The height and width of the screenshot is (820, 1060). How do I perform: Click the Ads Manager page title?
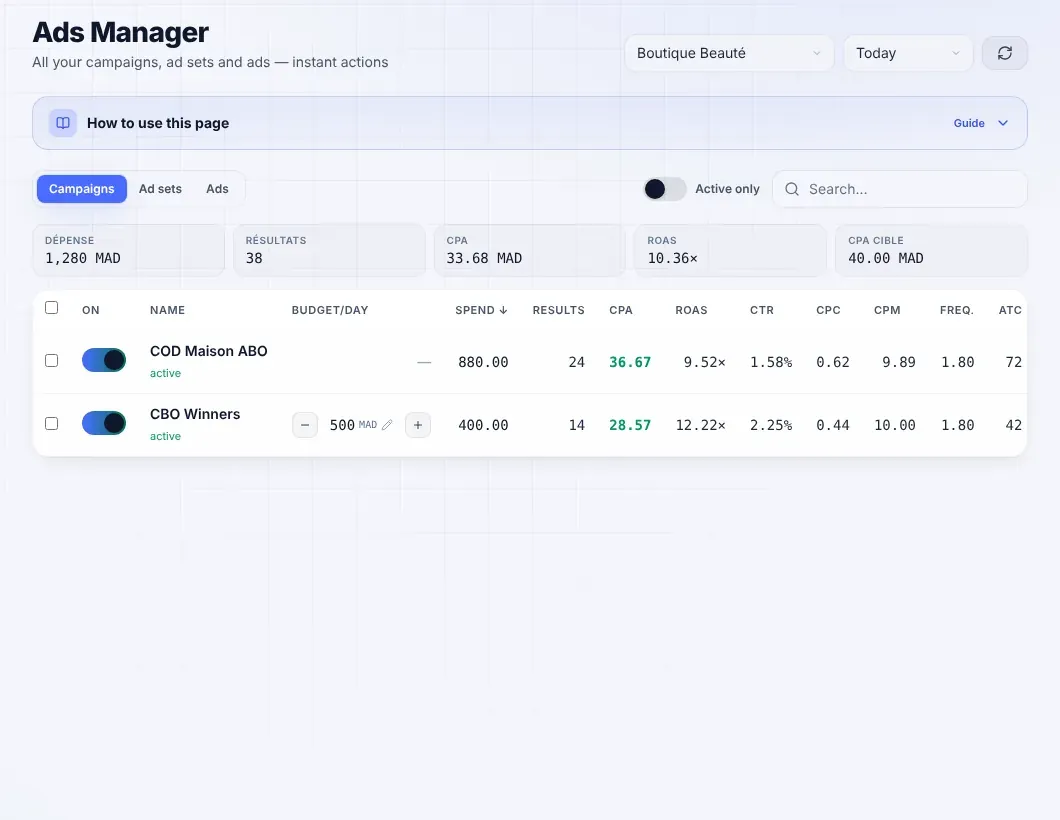point(121,32)
